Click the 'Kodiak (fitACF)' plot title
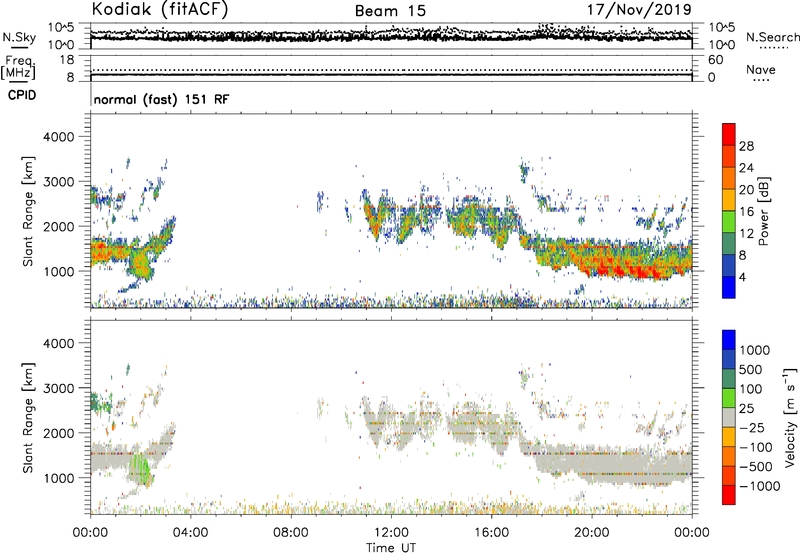This screenshot has height=554, width=800. (x=160, y=9)
